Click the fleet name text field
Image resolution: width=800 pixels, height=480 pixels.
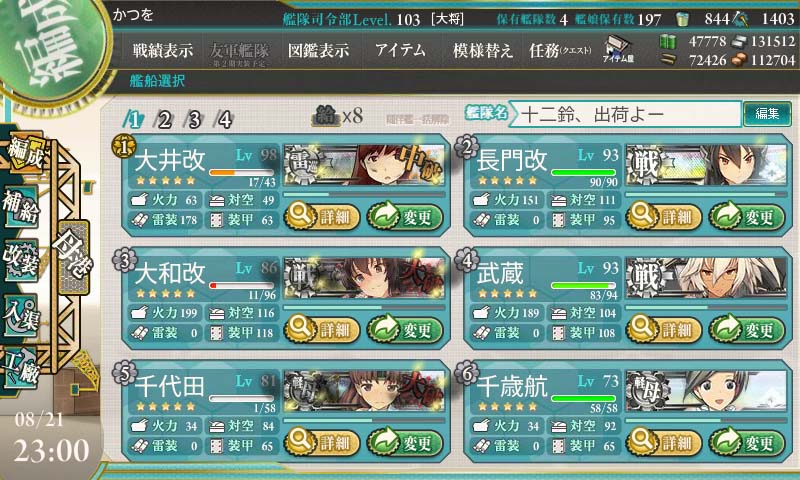[x=624, y=114]
